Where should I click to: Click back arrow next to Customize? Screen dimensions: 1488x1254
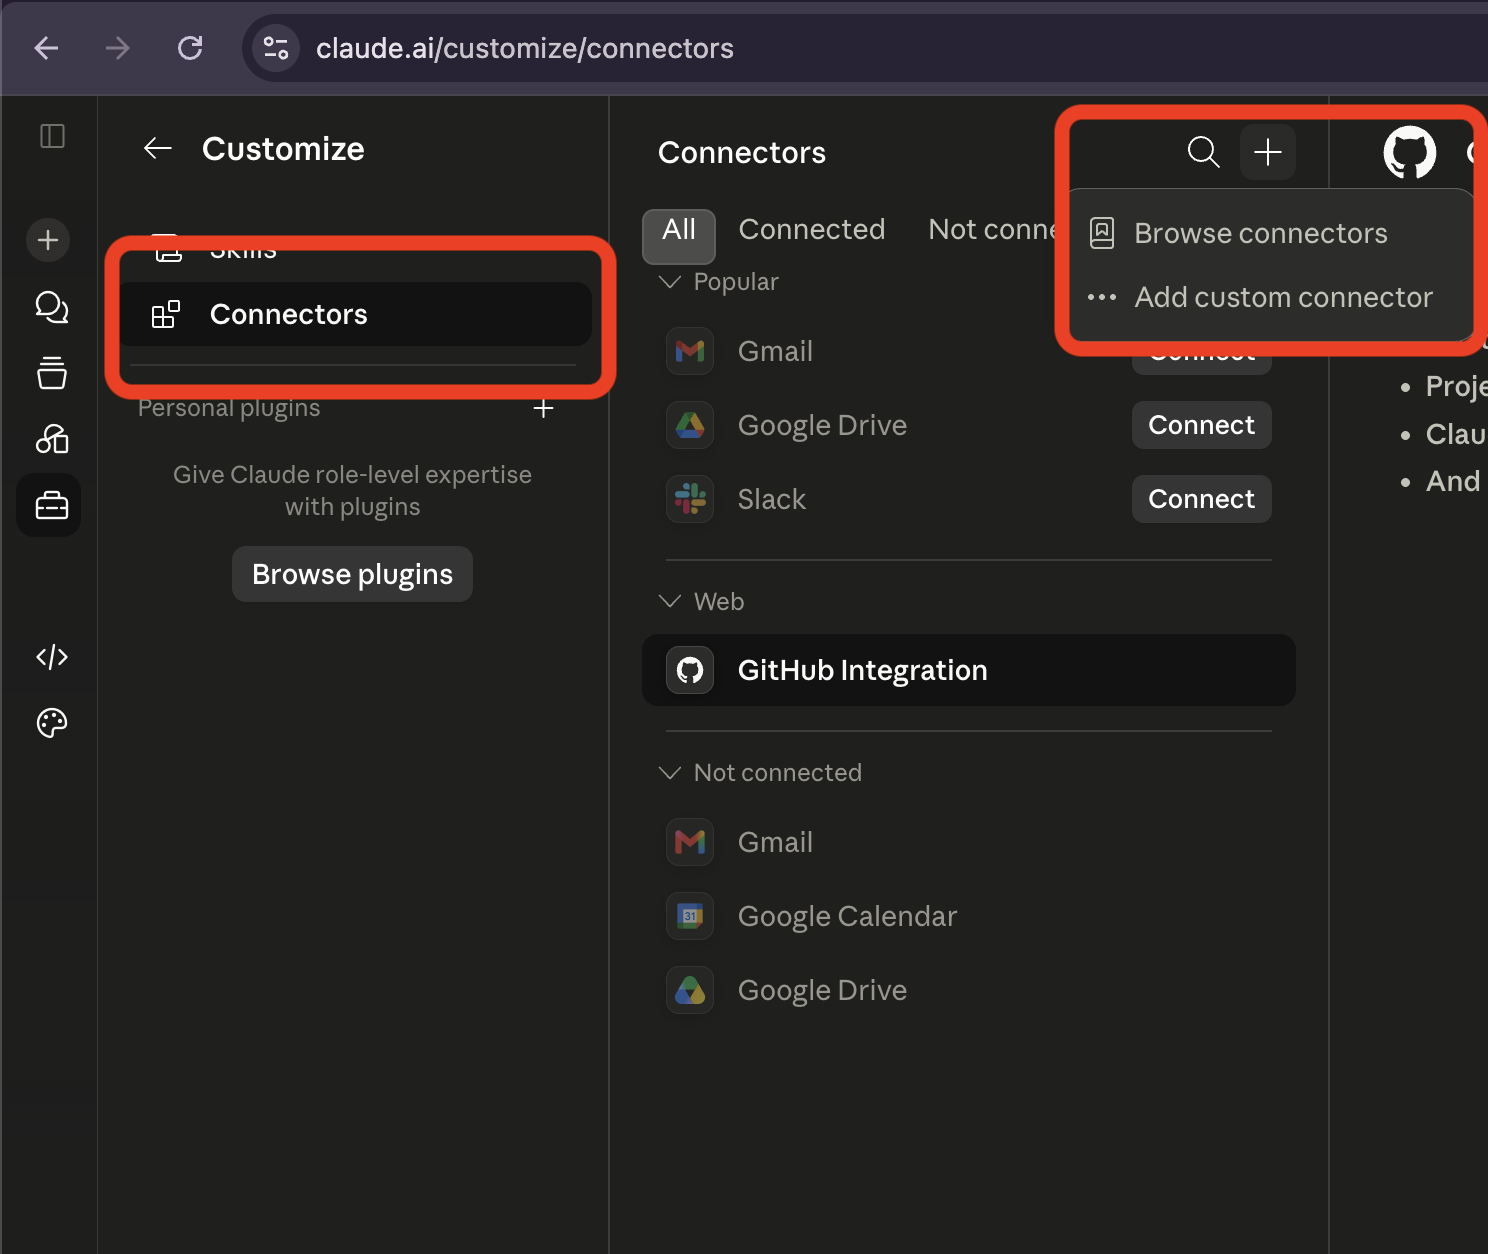pyautogui.click(x=158, y=149)
